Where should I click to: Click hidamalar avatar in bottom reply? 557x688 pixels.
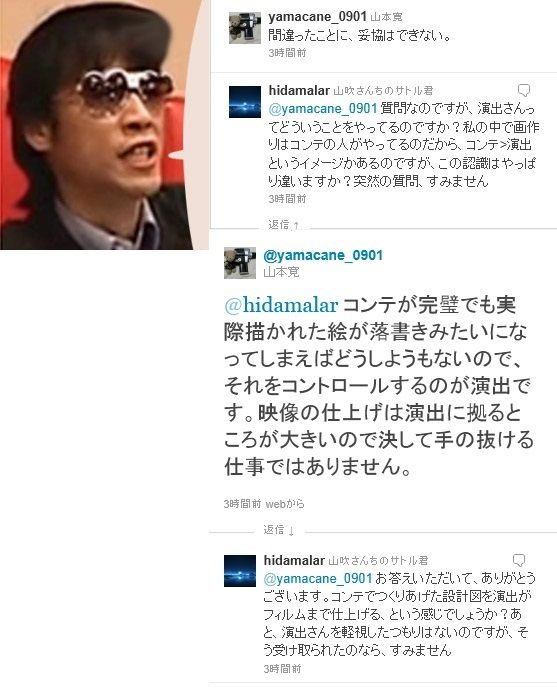click(240, 571)
